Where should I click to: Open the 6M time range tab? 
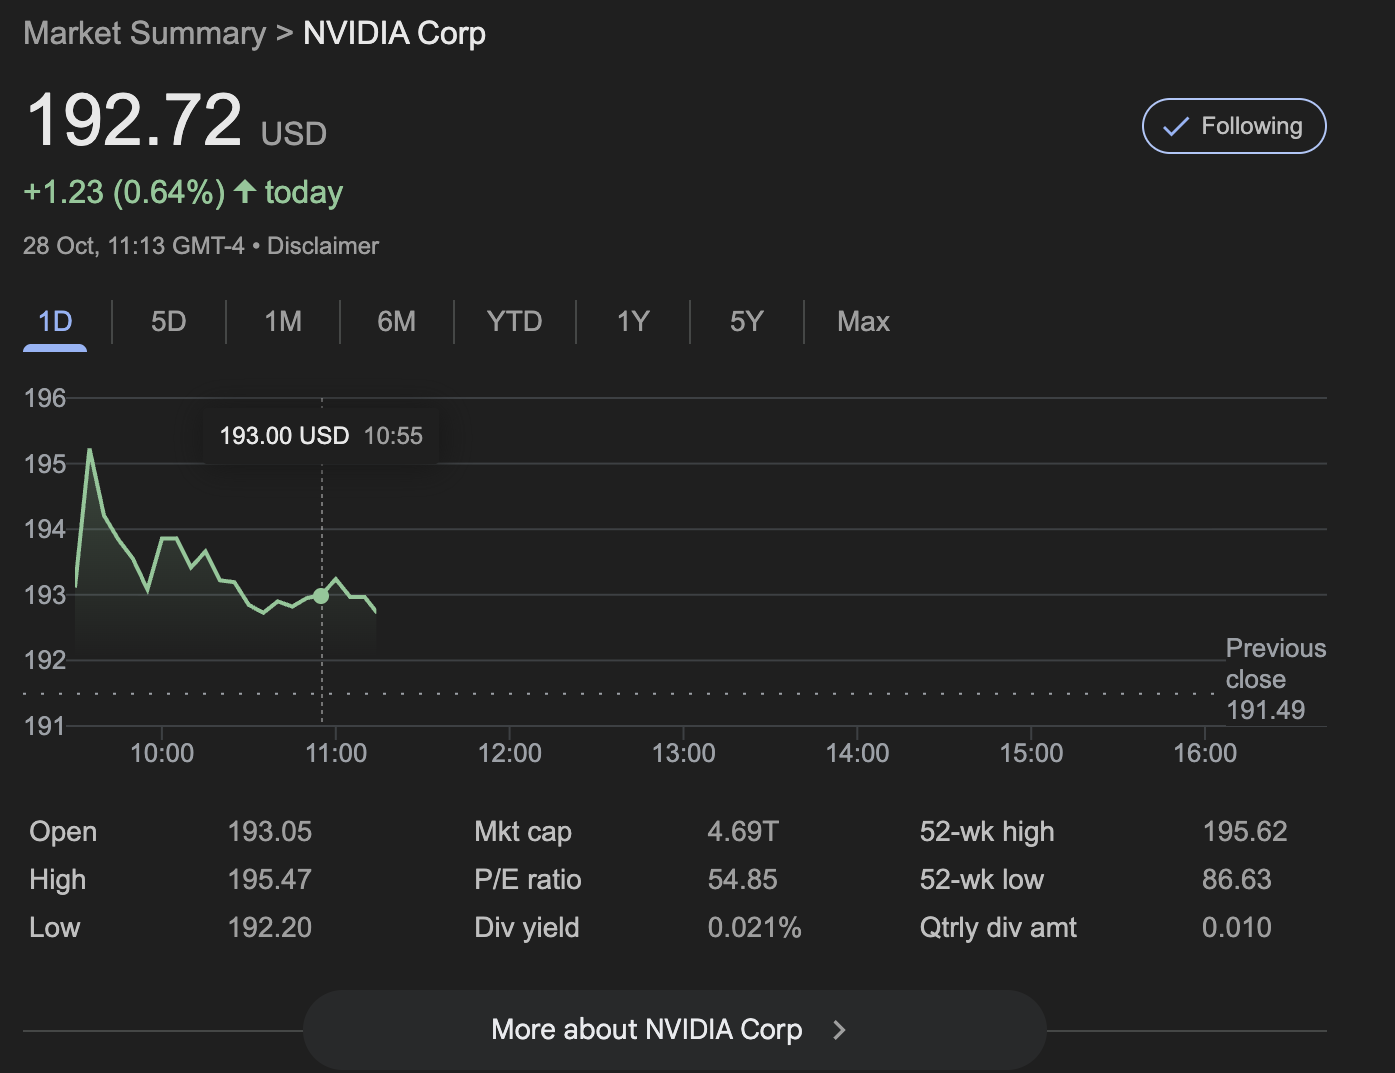click(398, 321)
